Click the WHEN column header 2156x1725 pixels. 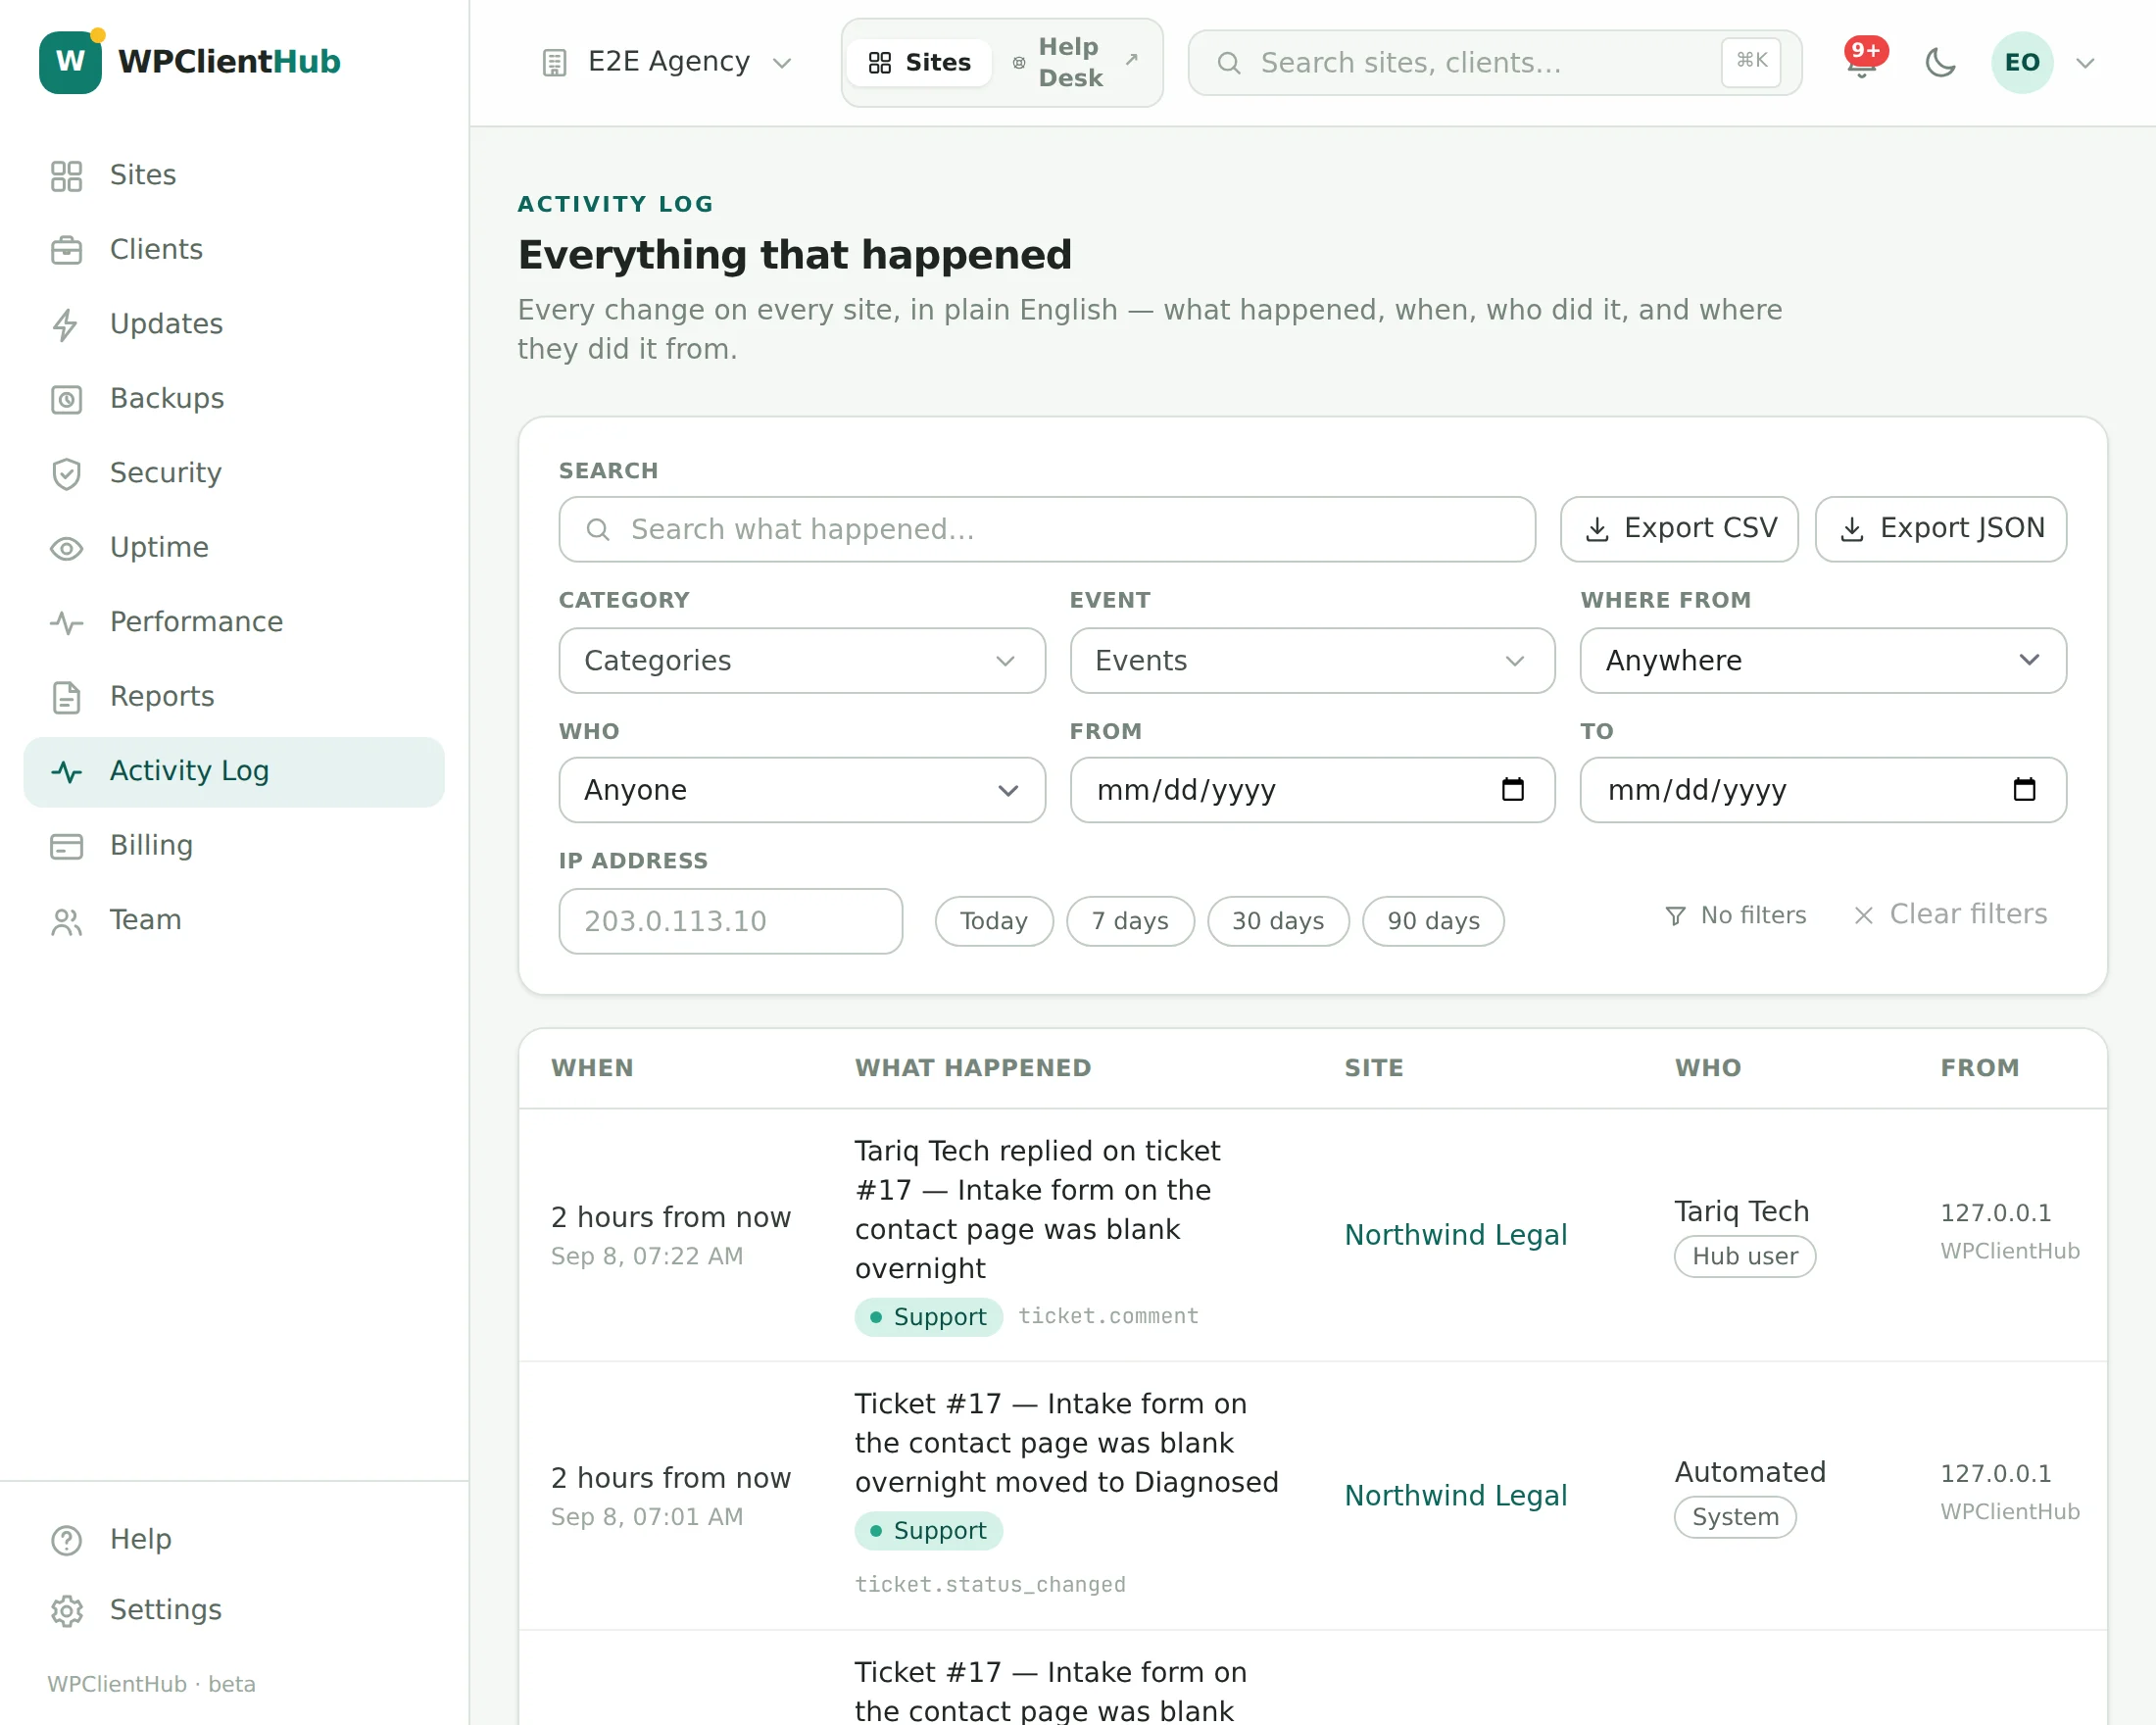coord(592,1068)
